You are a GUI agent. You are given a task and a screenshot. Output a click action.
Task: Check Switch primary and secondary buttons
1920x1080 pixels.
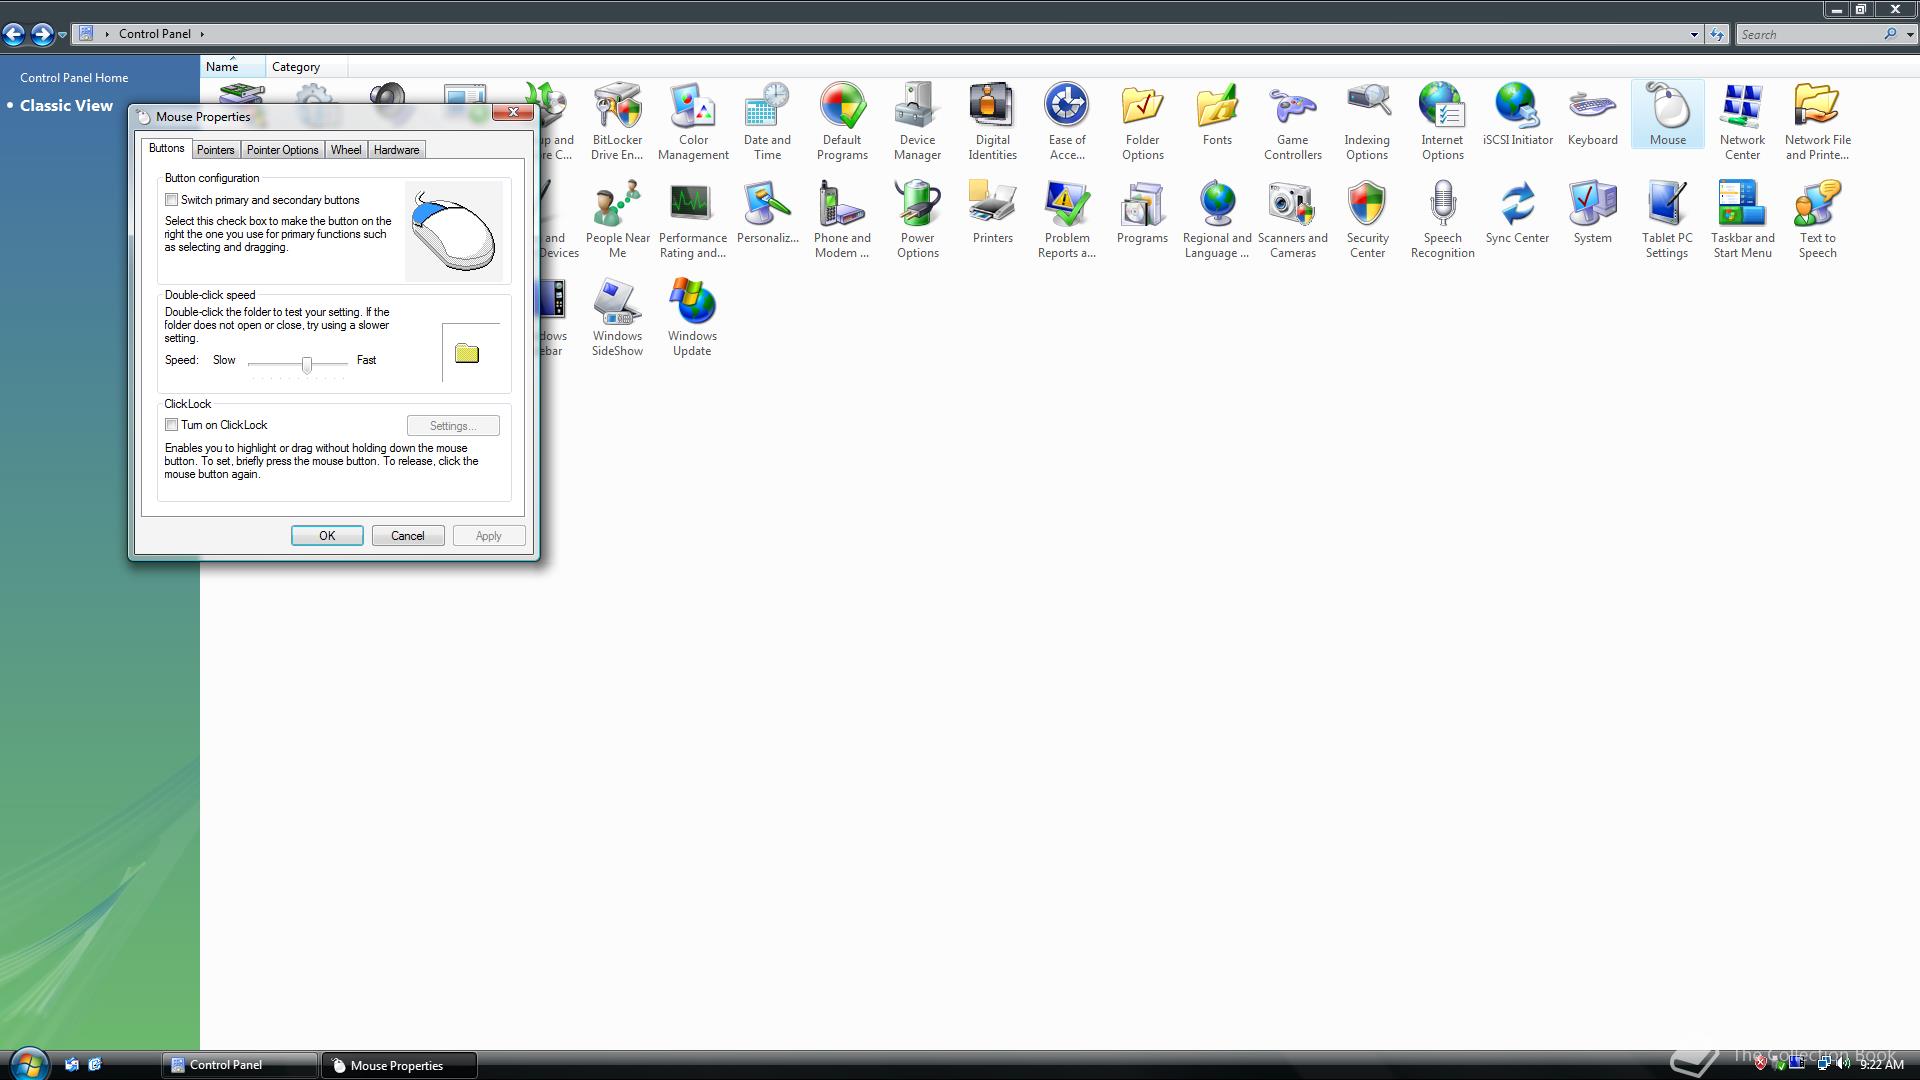click(x=172, y=200)
